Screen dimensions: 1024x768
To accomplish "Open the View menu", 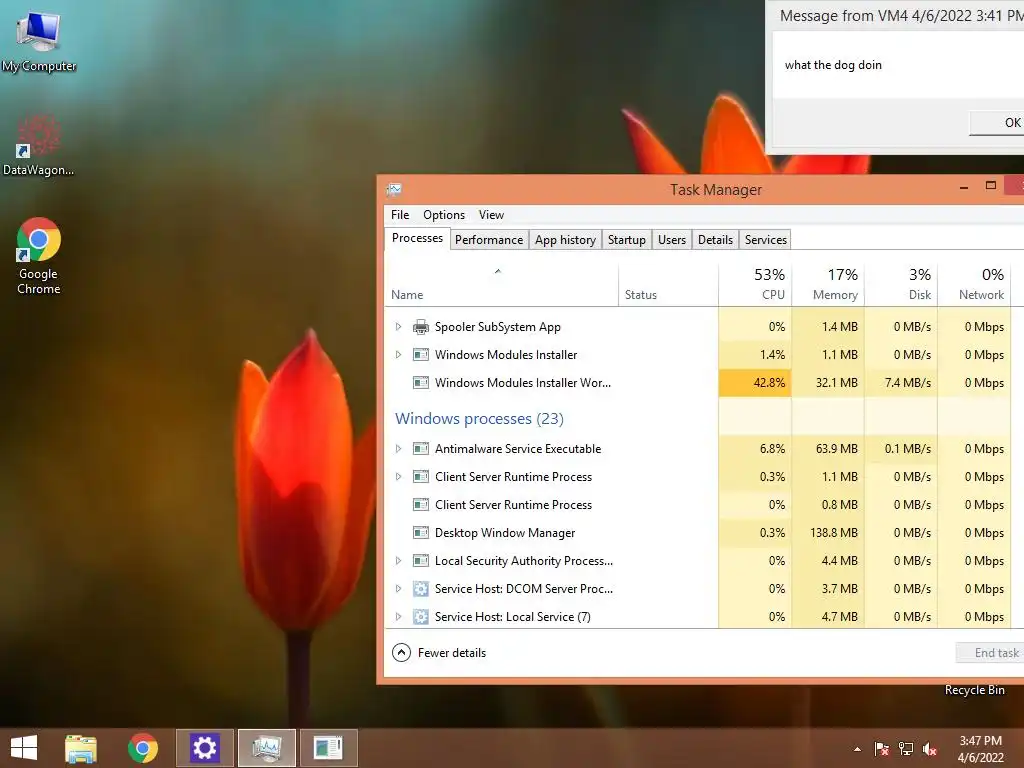I will (491, 215).
